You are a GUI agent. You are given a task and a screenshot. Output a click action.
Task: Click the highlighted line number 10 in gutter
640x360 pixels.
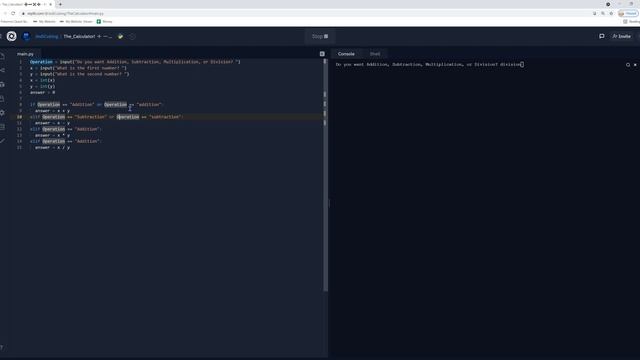[x=19, y=117]
